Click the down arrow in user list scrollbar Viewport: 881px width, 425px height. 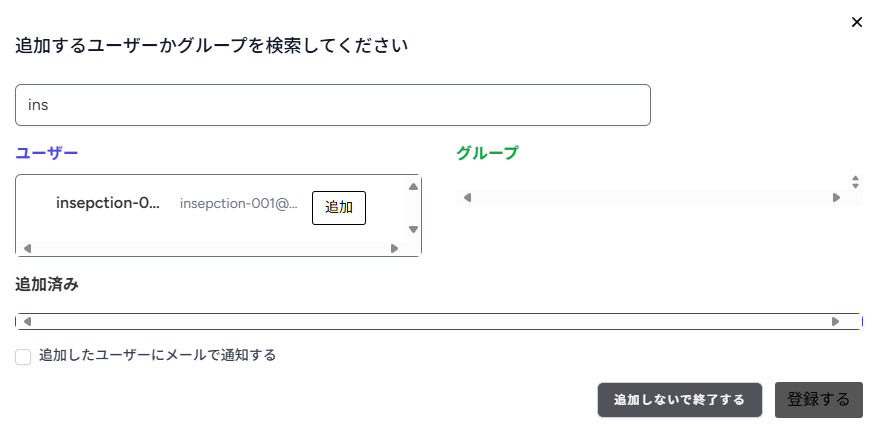click(414, 229)
